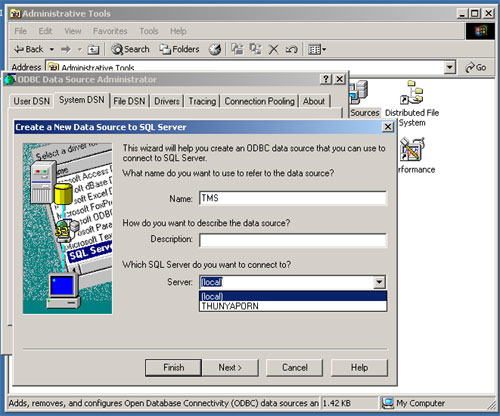Expand the Address bar dropdown arrow
This screenshot has width=500, height=416.
point(450,67)
